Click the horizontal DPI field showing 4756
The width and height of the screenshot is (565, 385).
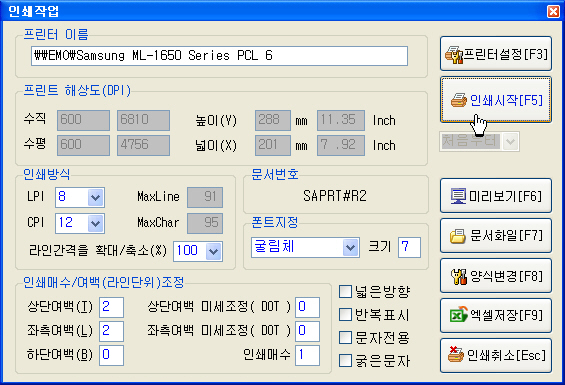coord(143,145)
